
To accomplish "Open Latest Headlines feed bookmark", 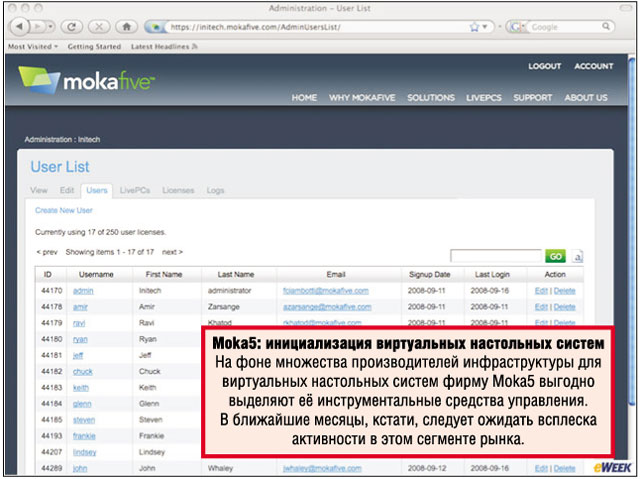I will click(164, 47).
